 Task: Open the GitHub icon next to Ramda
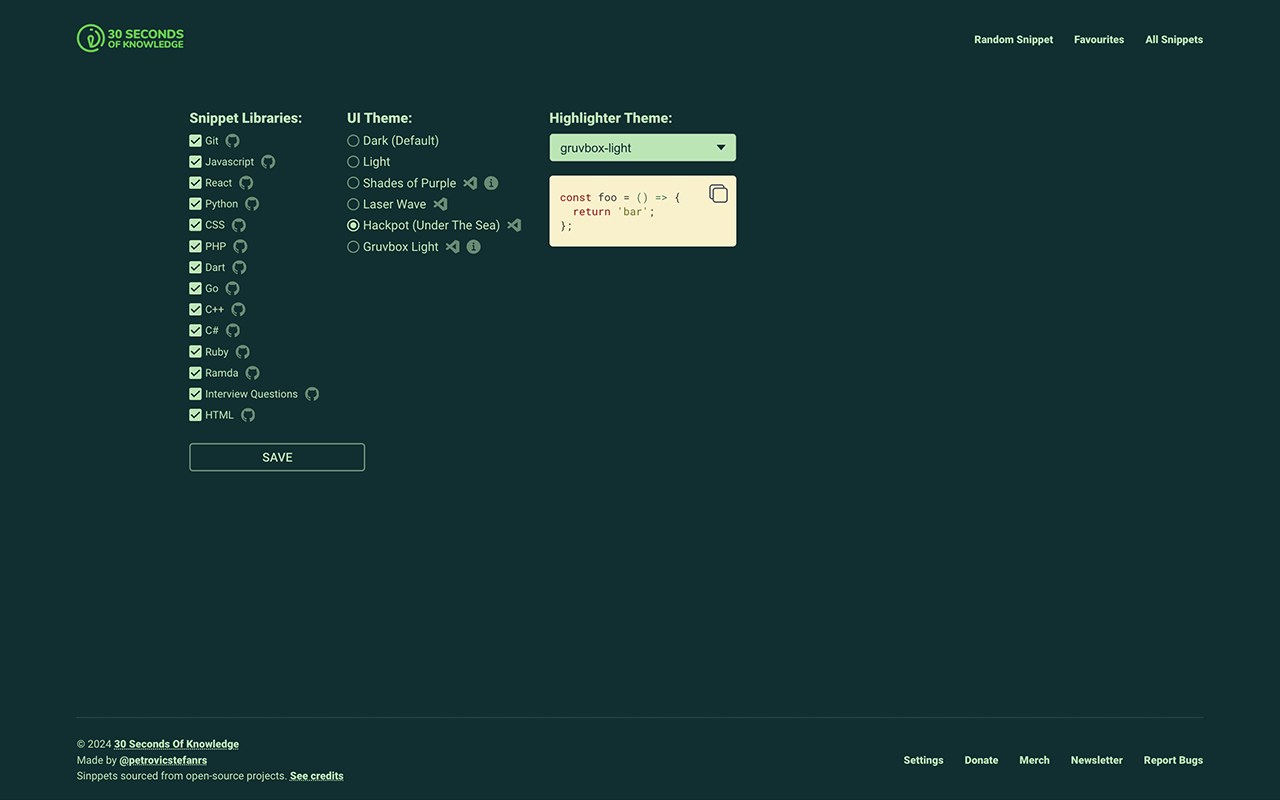(x=252, y=373)
